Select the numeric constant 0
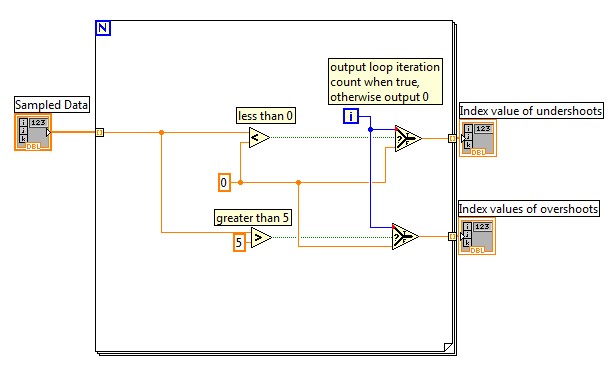Screen dimensions: 616x380 tap(224, 183)
